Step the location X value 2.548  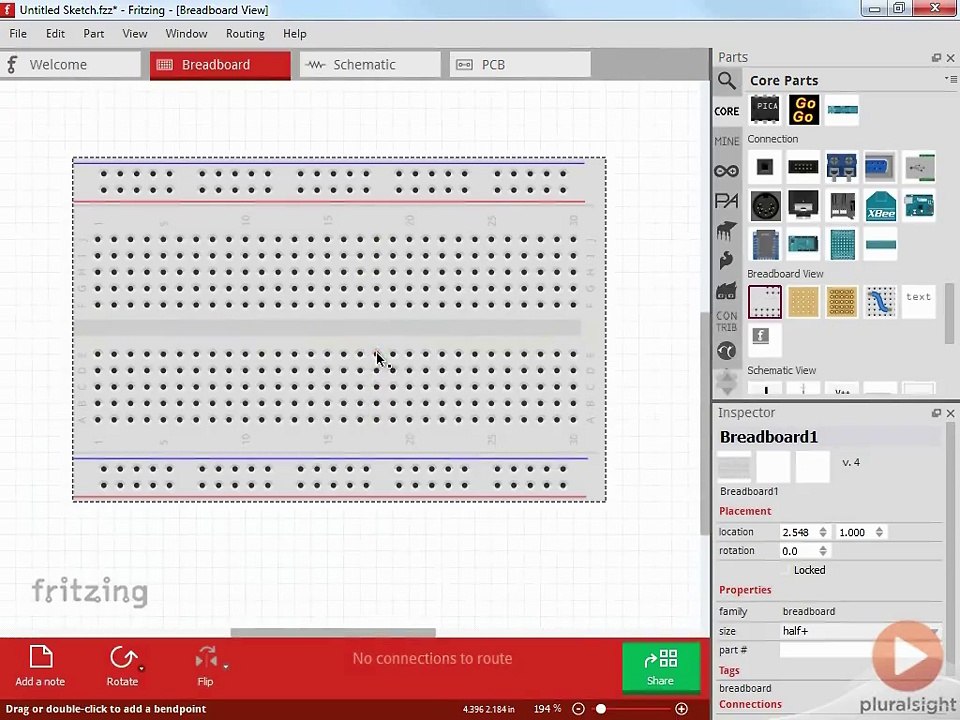point(823,532)
